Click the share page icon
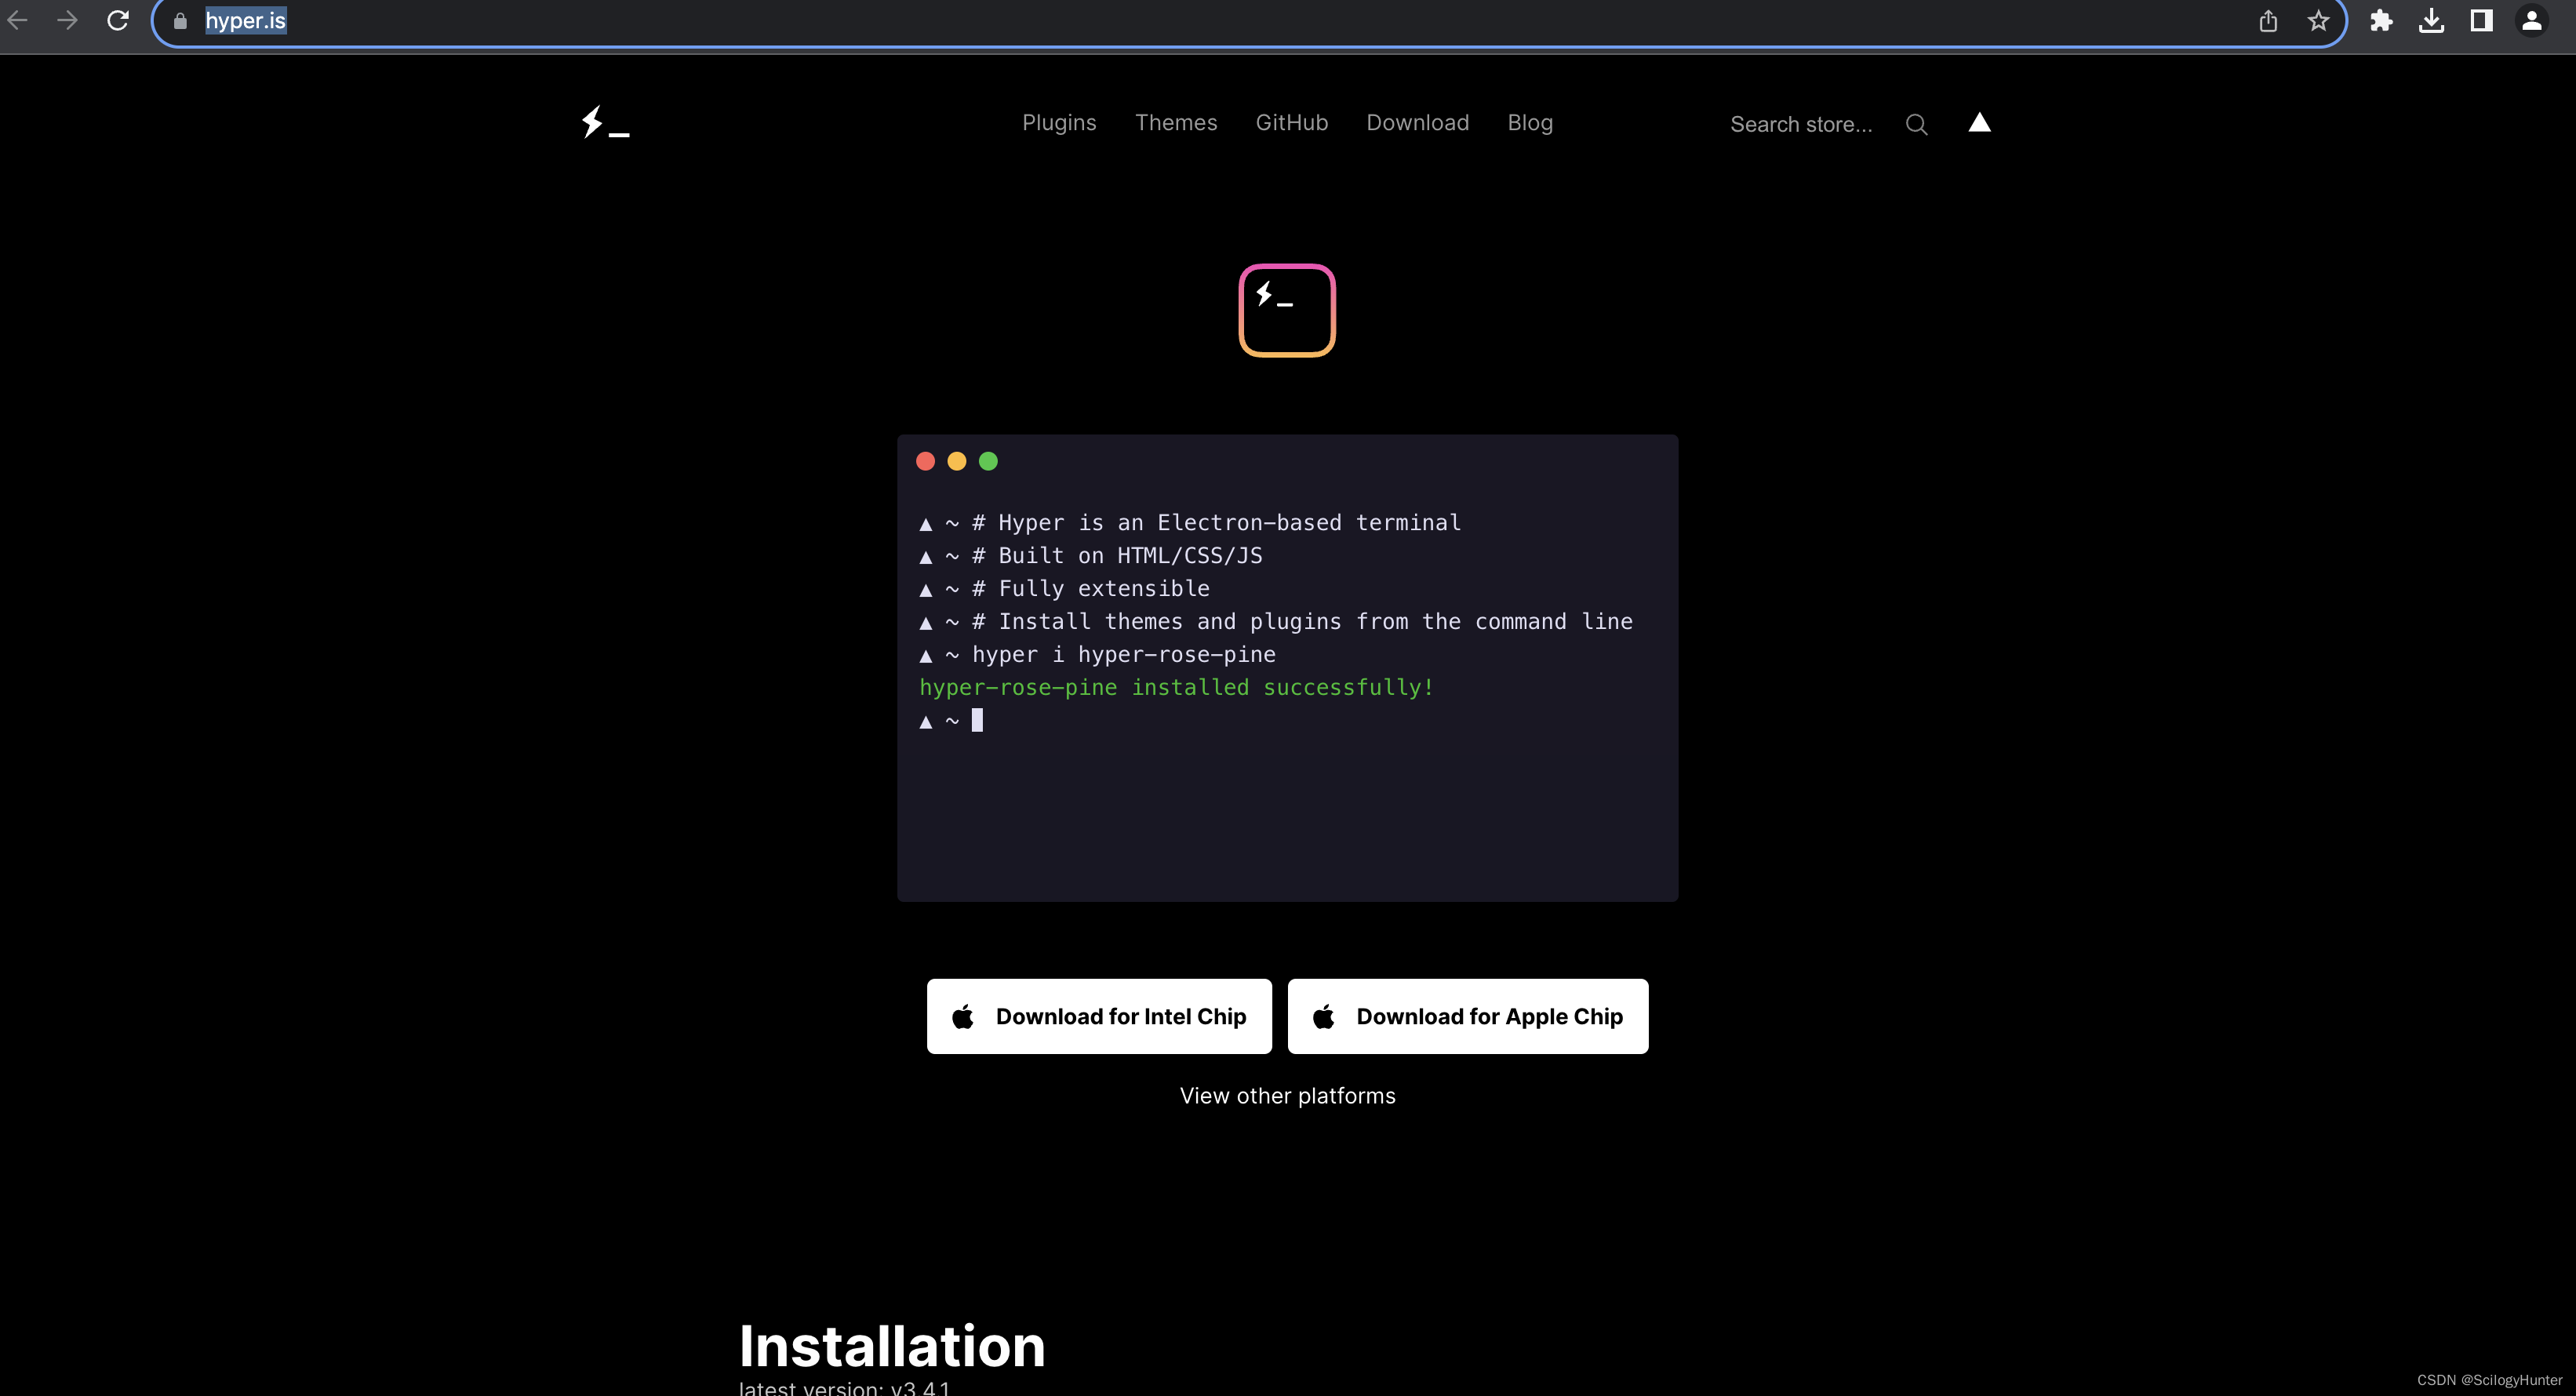Viewport: 2576px width, 1396px height. click(x=2268, y=20)
